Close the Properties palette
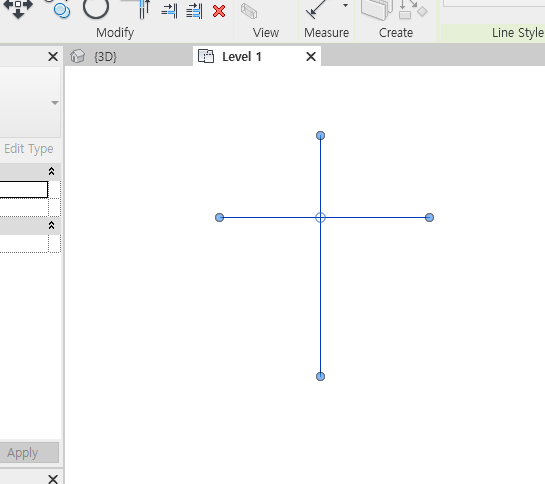Viewport: 545px width, 484px height. [x=53, y=56]
